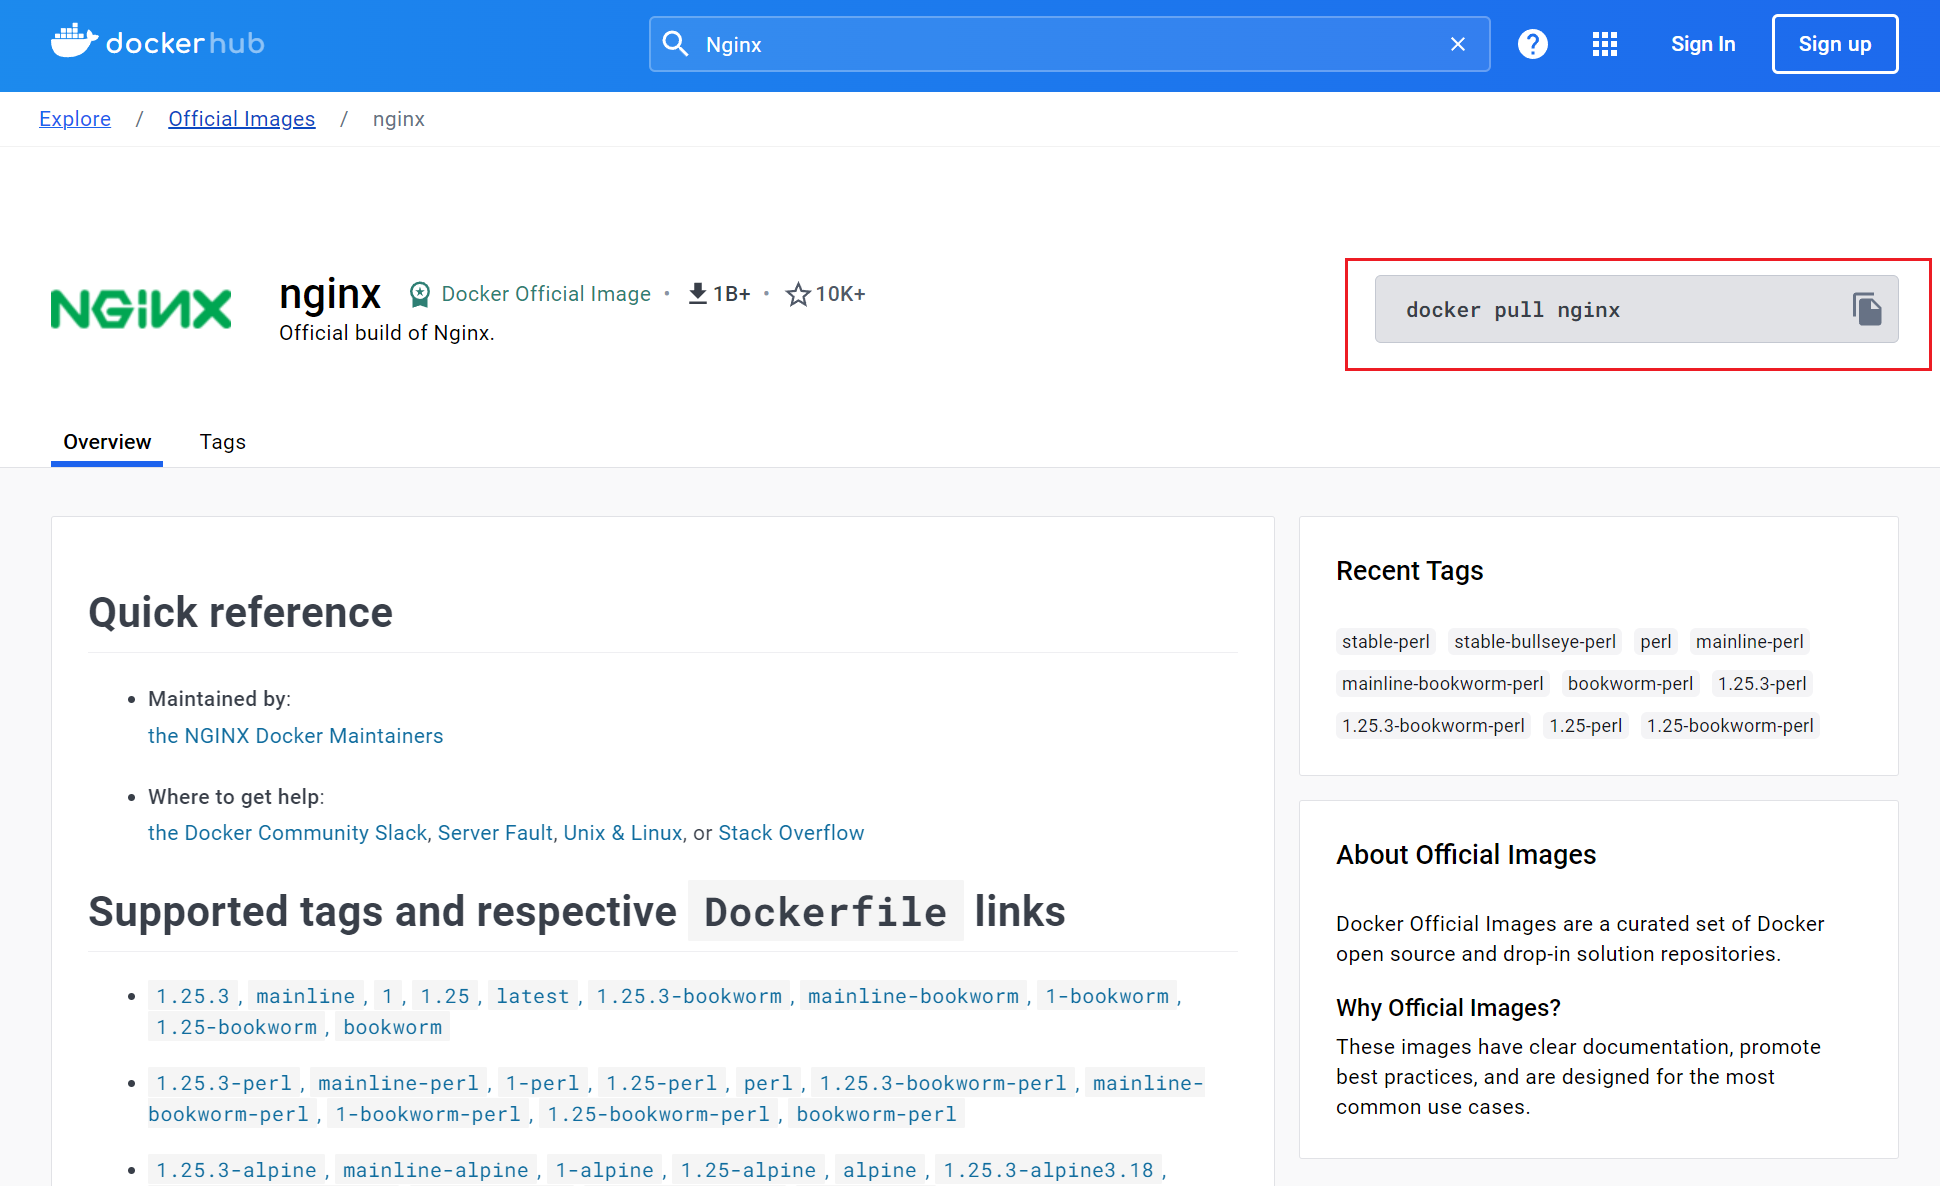Open the NGINX Docker Maintainers link

[x=295, y=736]
